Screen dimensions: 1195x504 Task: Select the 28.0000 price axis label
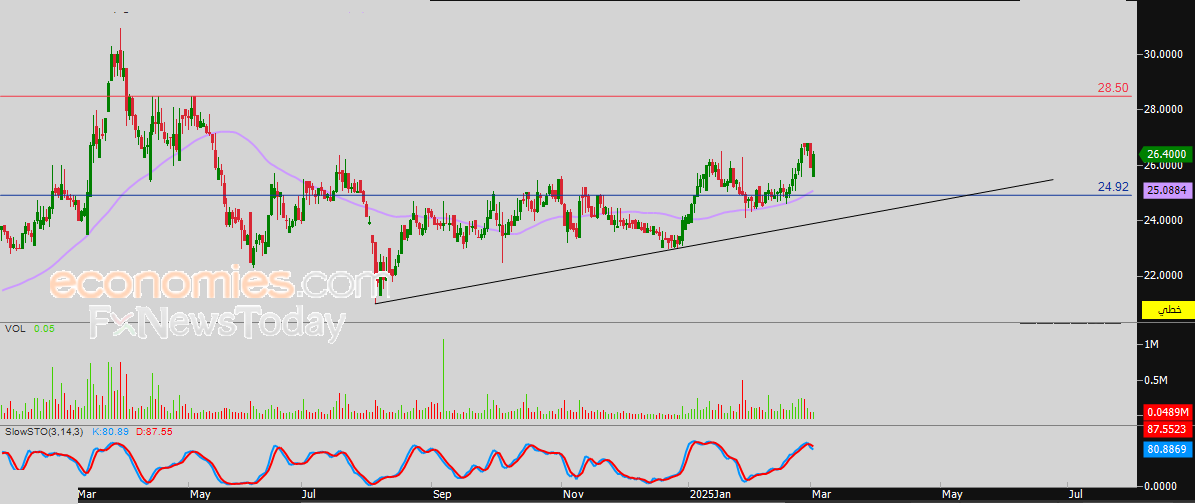tap(1162, 110)
